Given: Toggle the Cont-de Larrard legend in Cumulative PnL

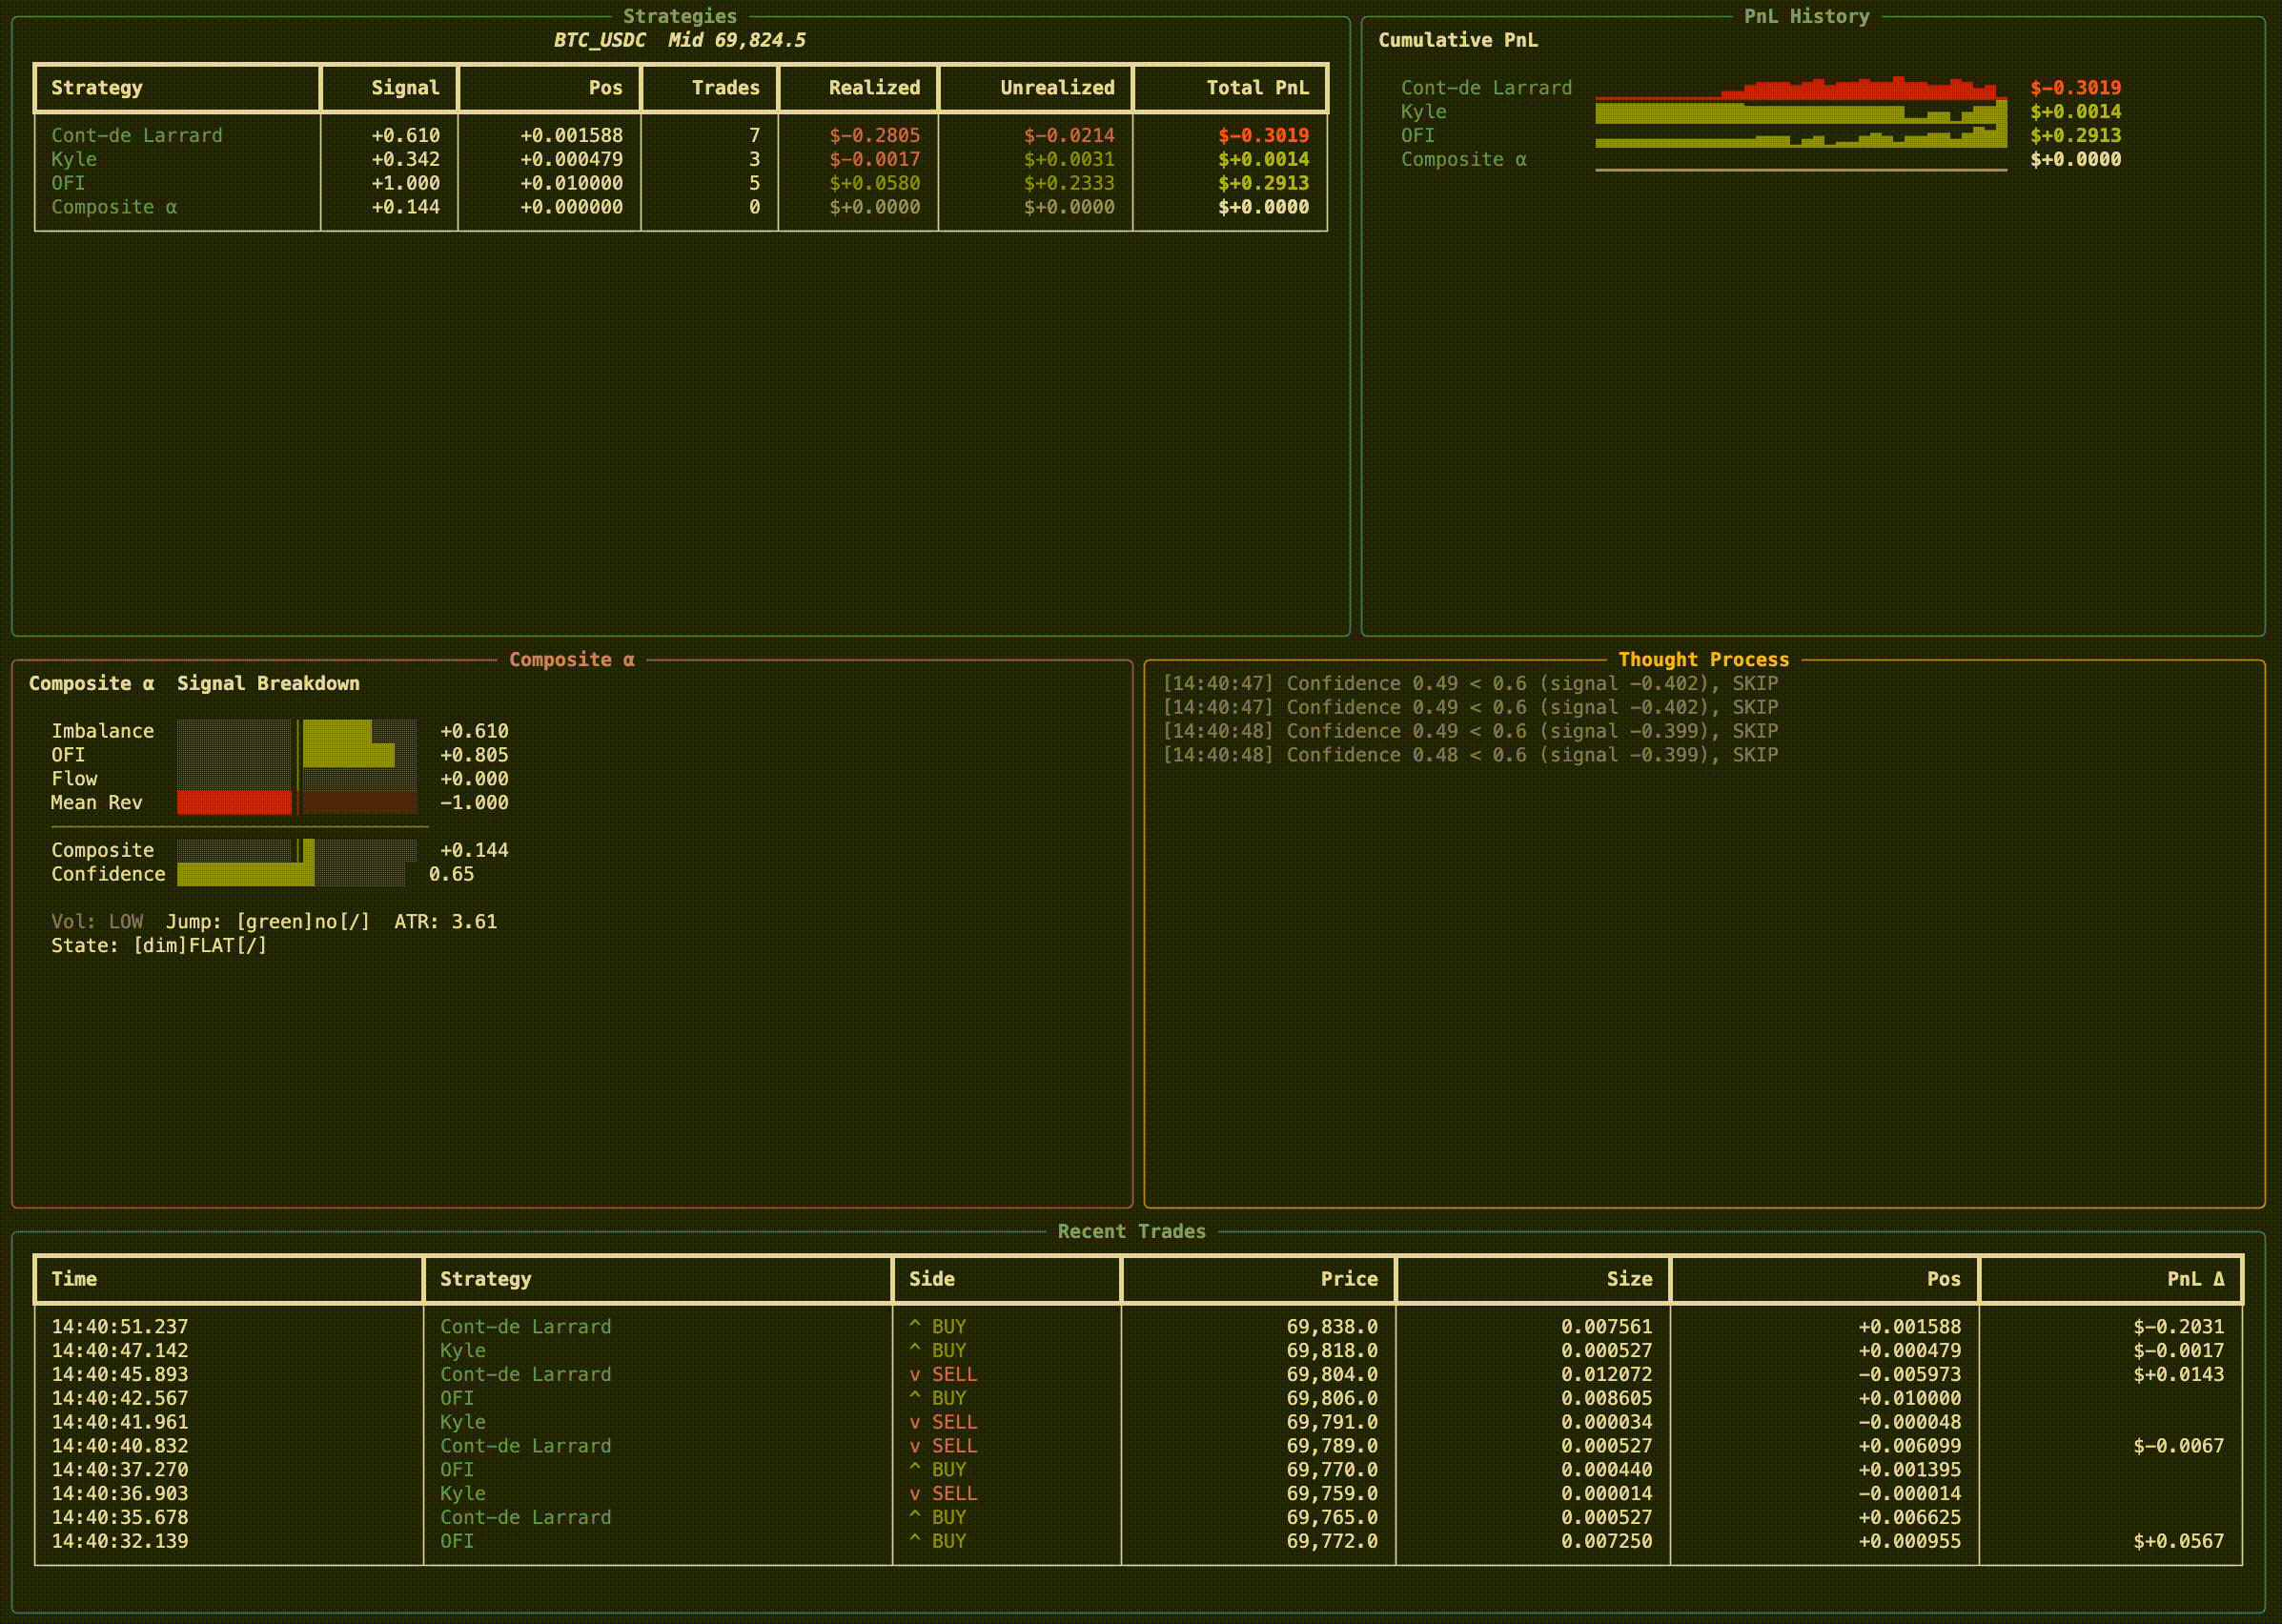Looking at the screenshot, I should (1486, 87).
